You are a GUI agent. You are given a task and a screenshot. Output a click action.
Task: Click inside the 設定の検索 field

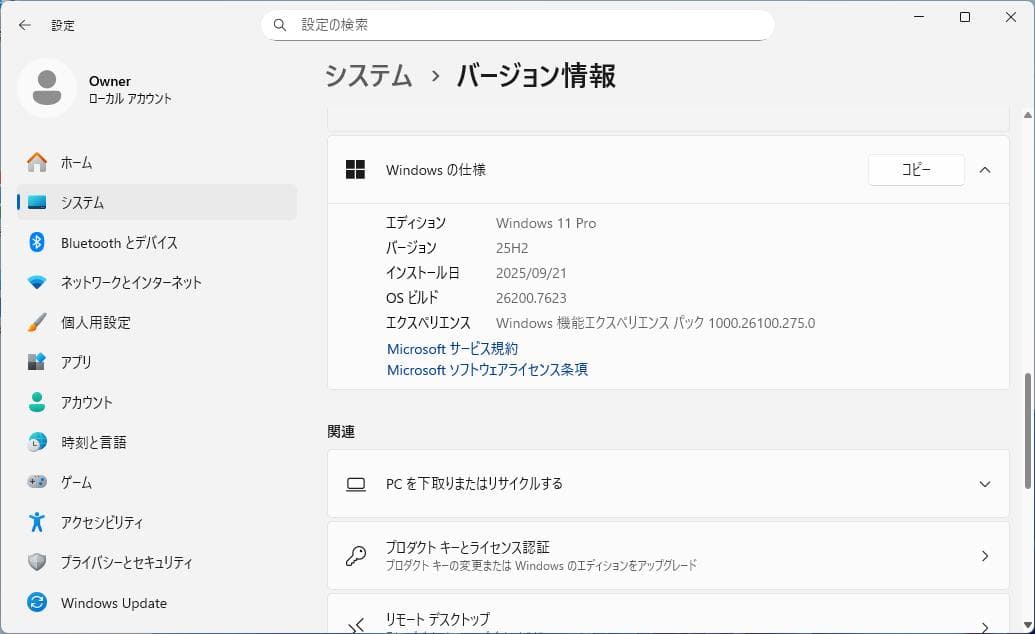click(450, 24)
